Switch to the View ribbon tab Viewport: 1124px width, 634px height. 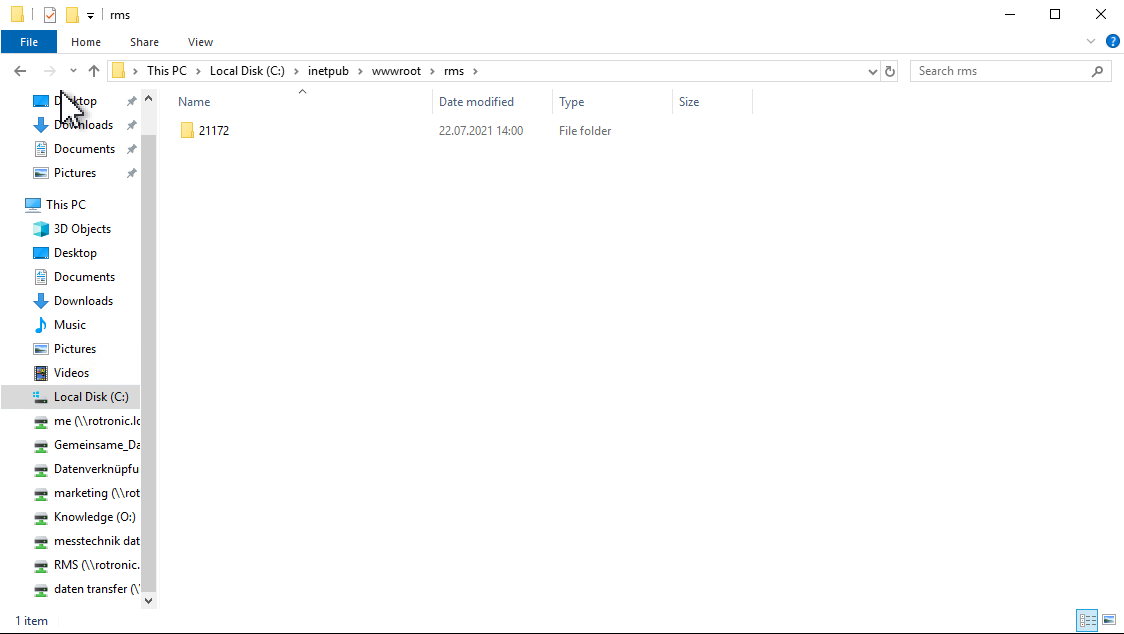[x=200, y=42]
